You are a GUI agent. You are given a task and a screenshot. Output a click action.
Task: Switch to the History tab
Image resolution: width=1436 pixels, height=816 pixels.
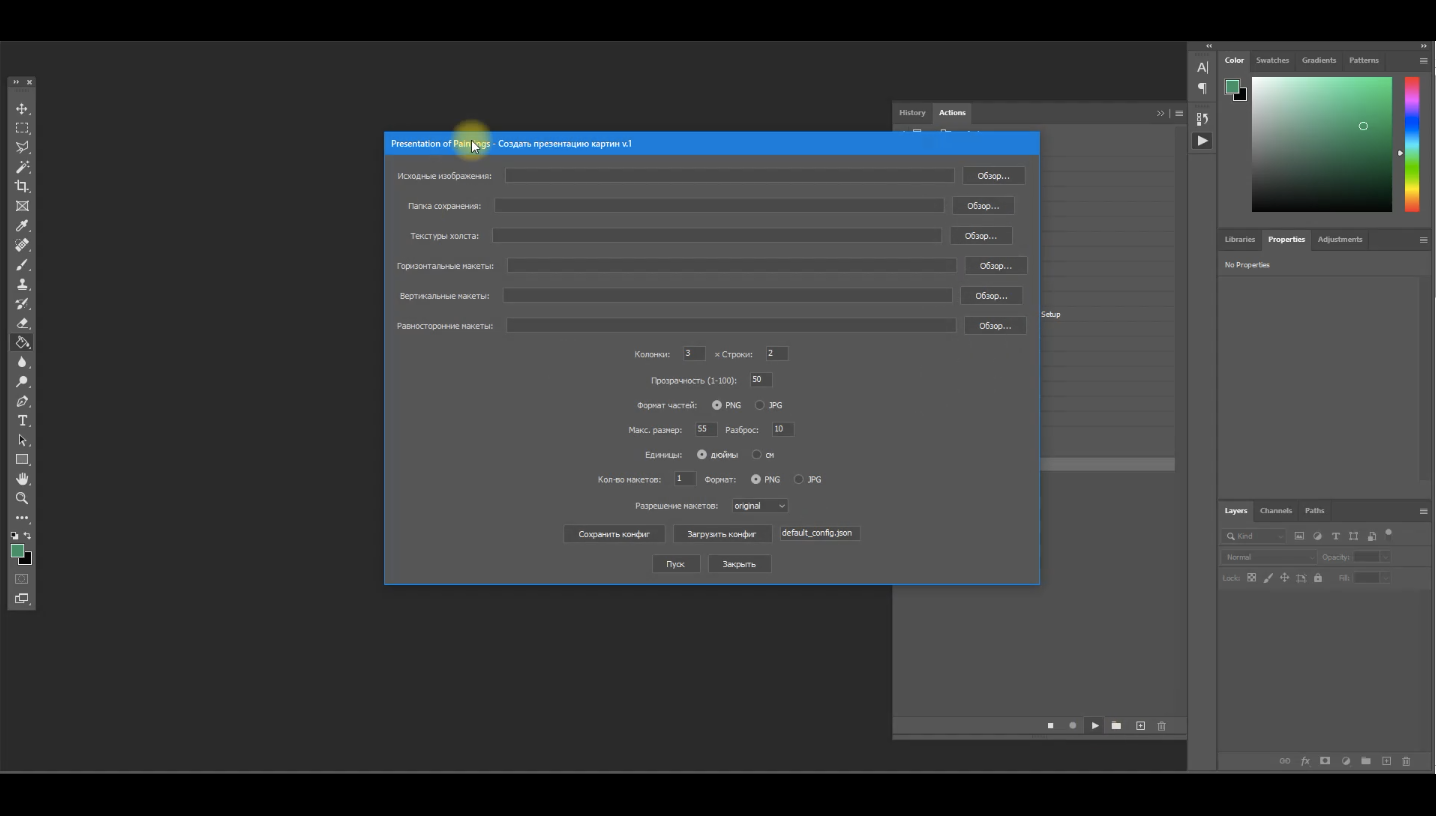912,113
